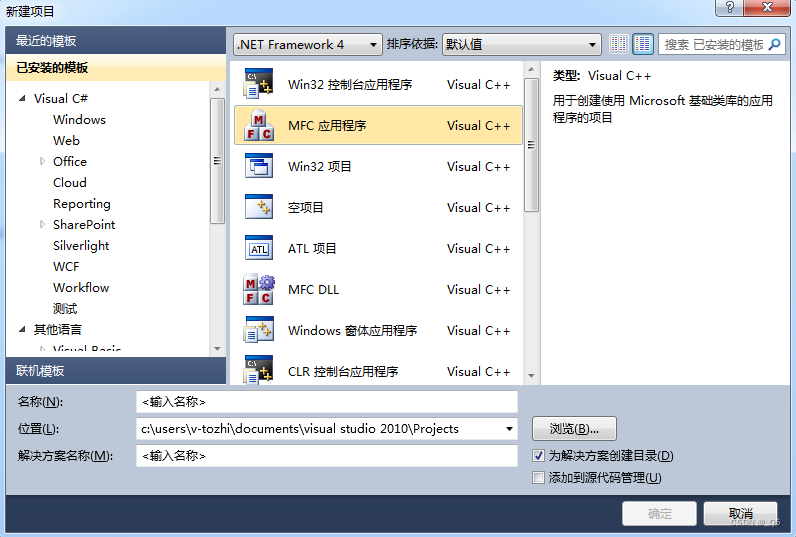Click the category tree scroll up arrow
The height and width of the screenshot is (537, 796).
(217, 89)
